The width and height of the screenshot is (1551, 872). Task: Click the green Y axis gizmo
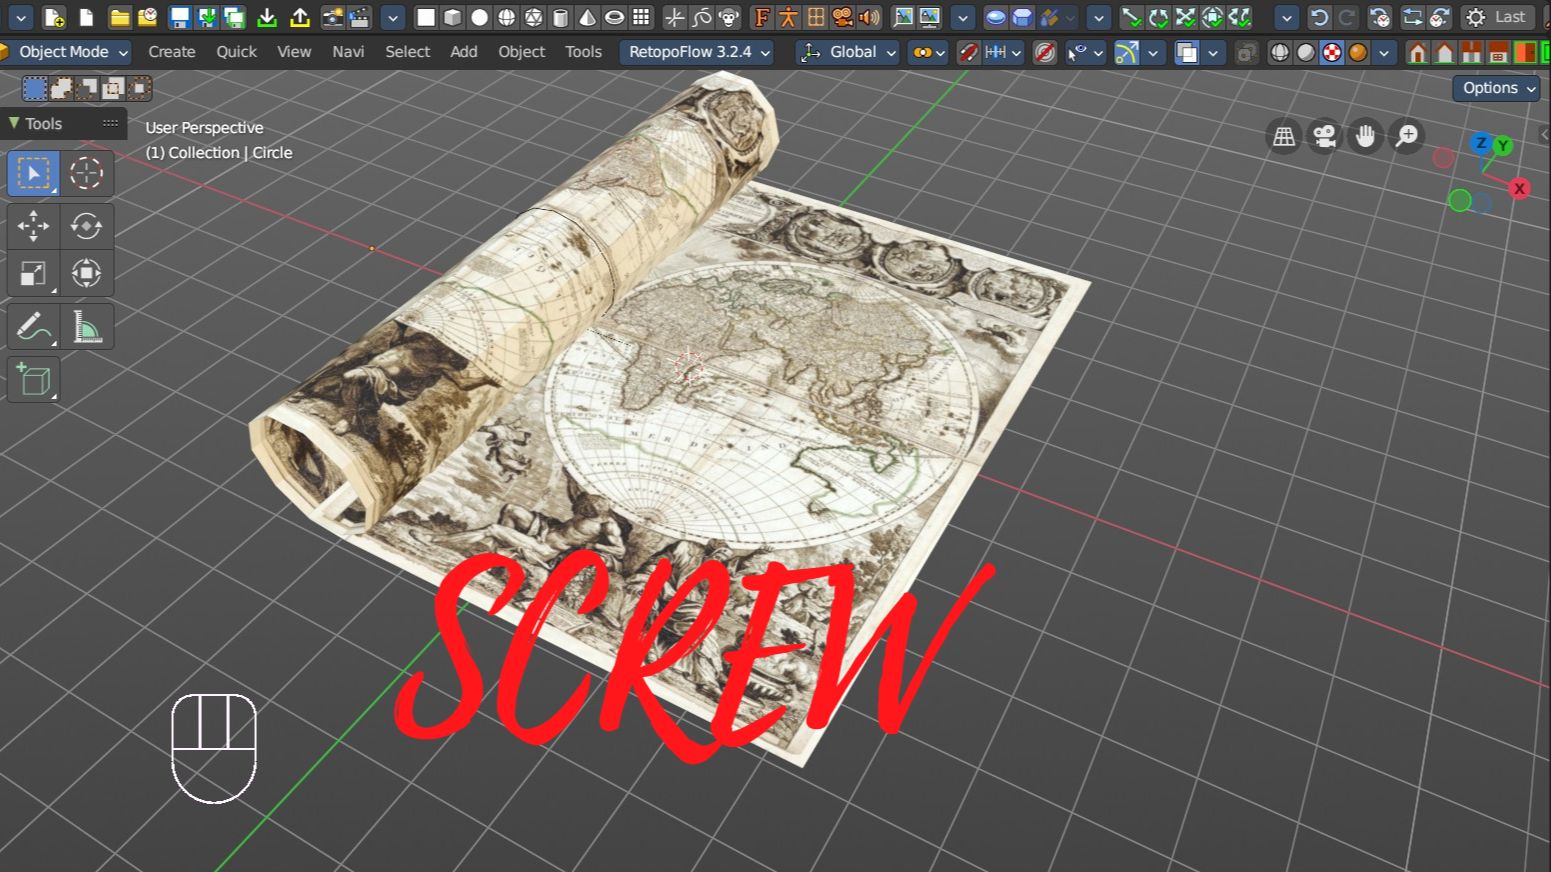(1502, 146)
